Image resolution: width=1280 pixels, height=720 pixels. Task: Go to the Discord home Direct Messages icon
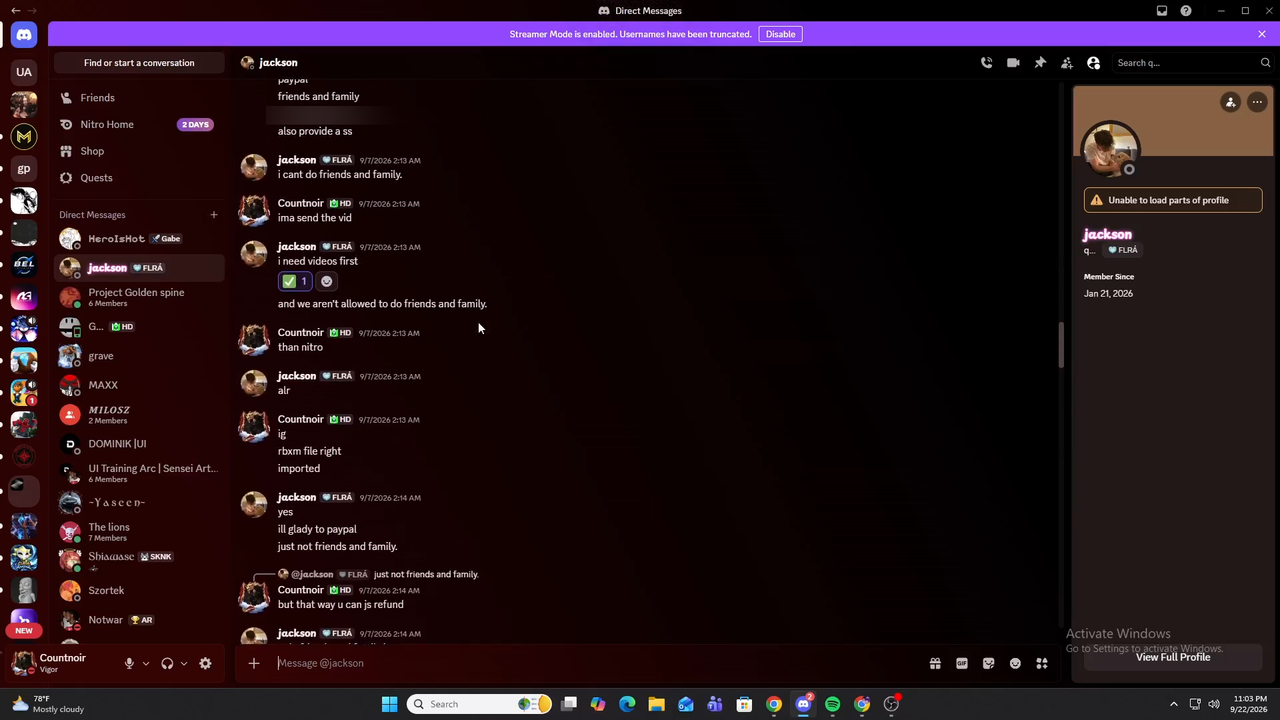coord(24,35)
